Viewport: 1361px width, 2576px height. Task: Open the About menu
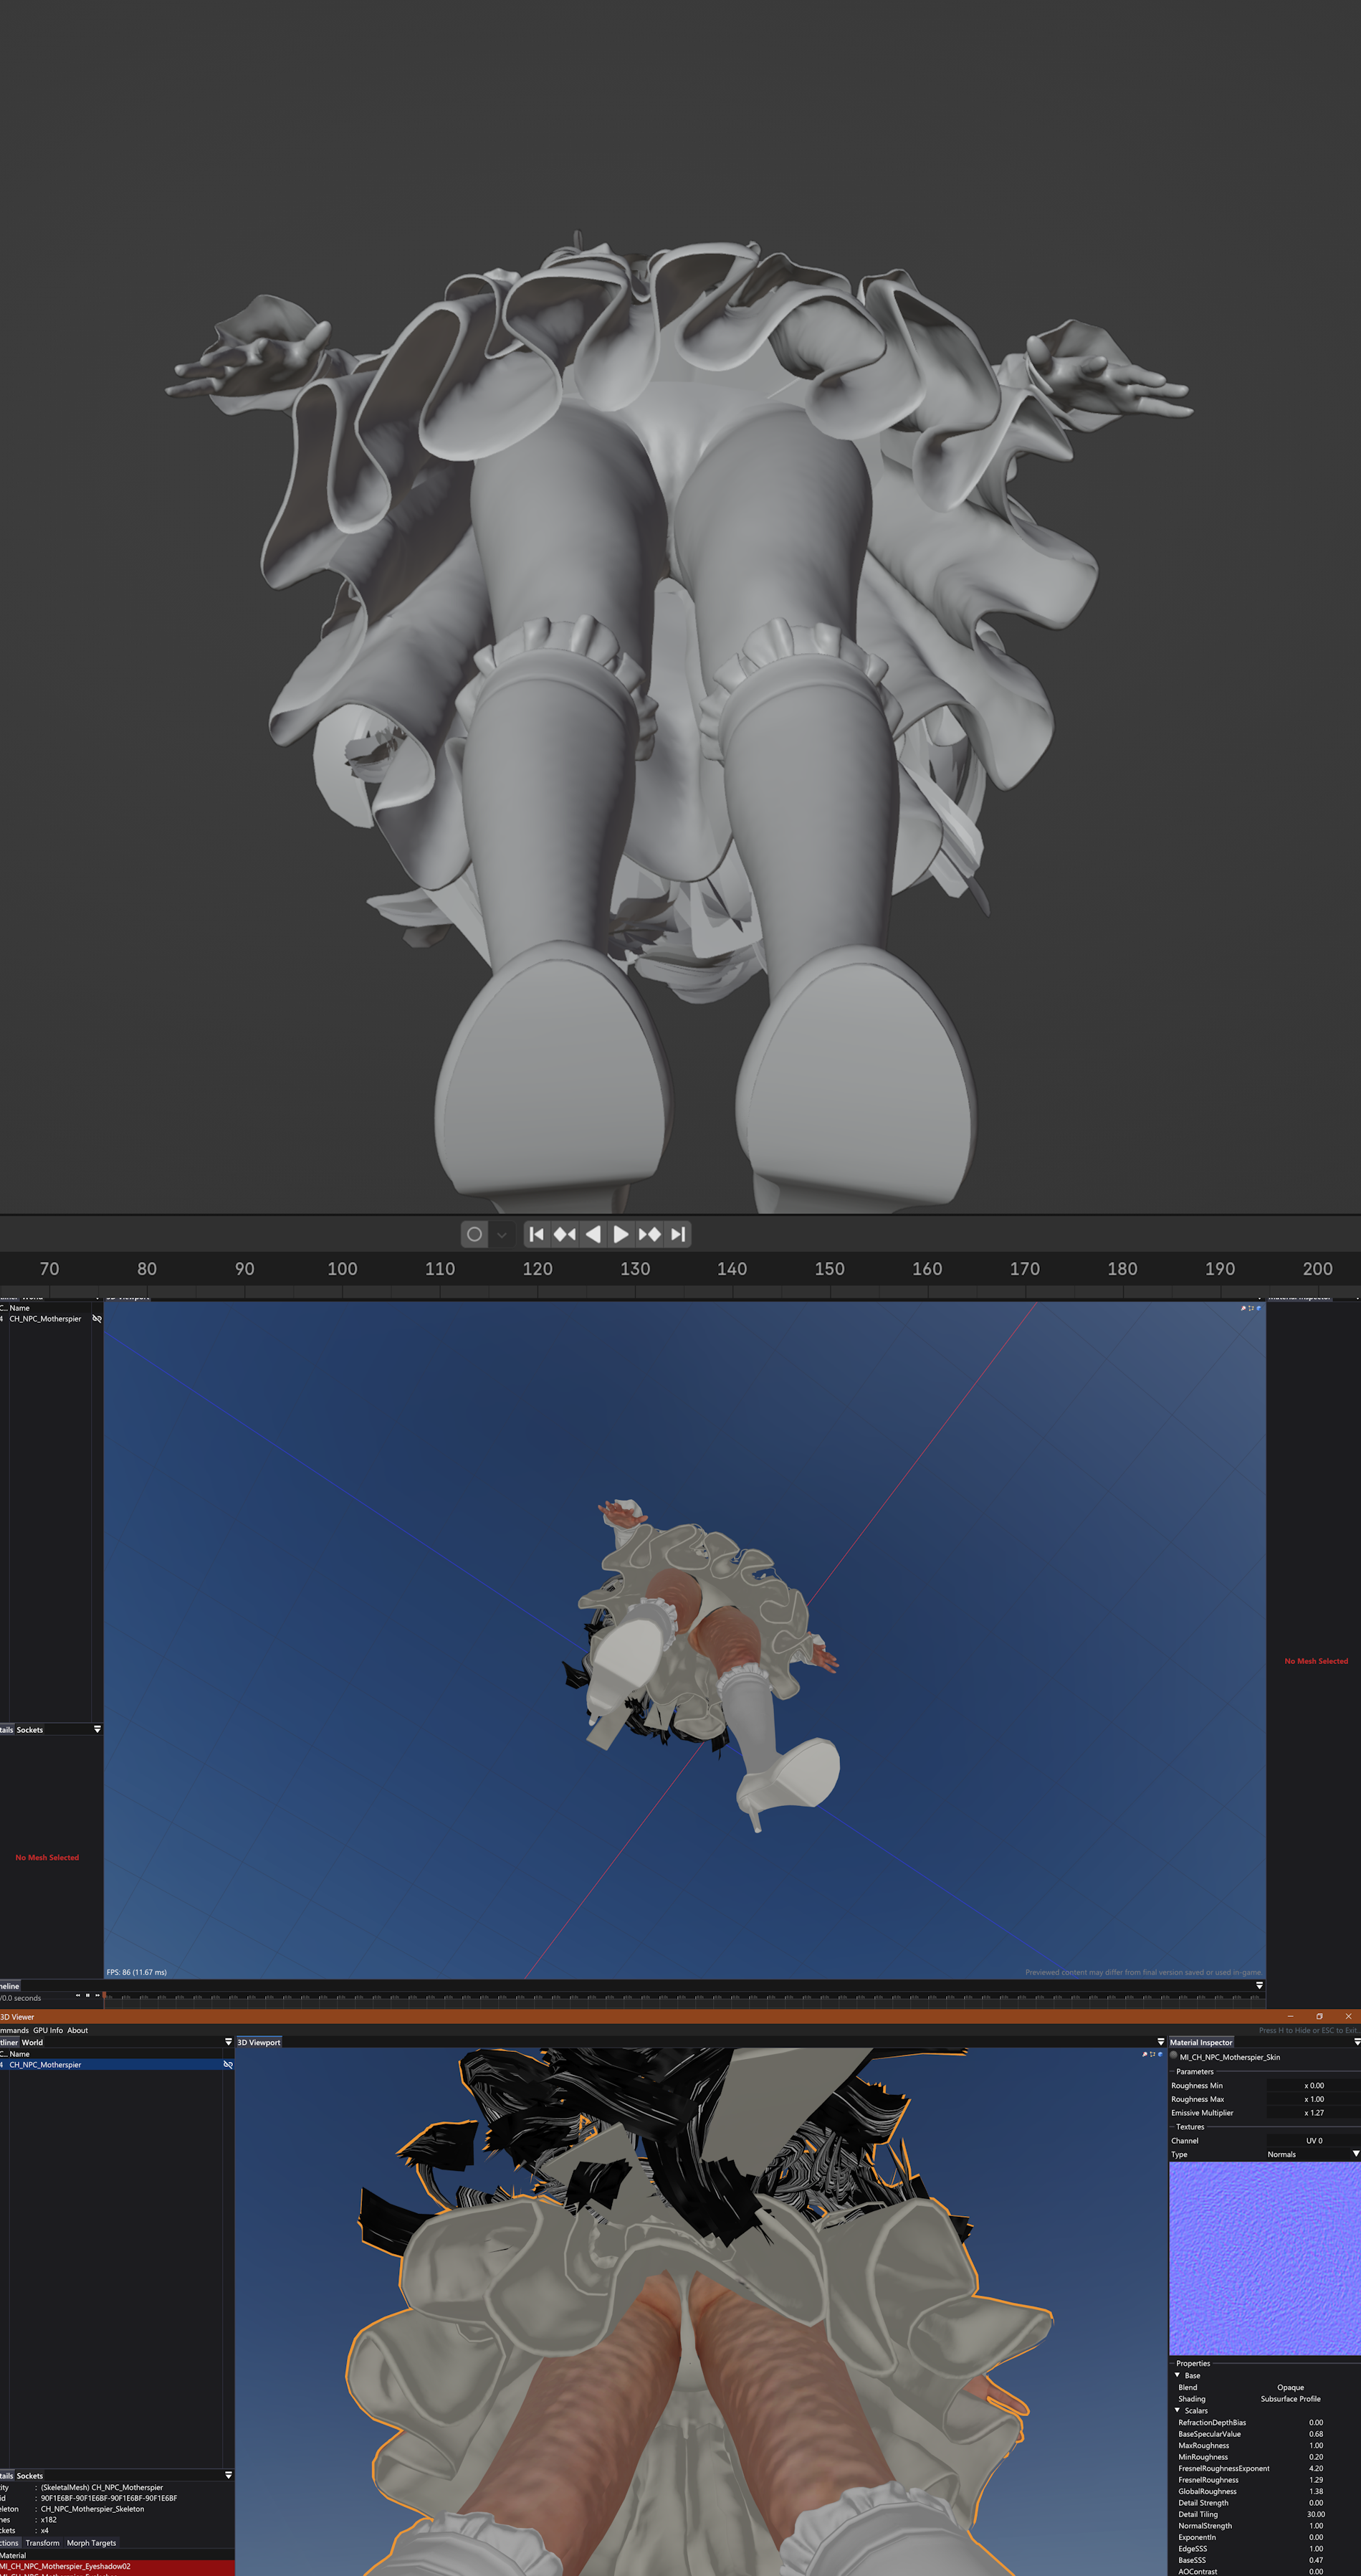(x=78, y=2031)
